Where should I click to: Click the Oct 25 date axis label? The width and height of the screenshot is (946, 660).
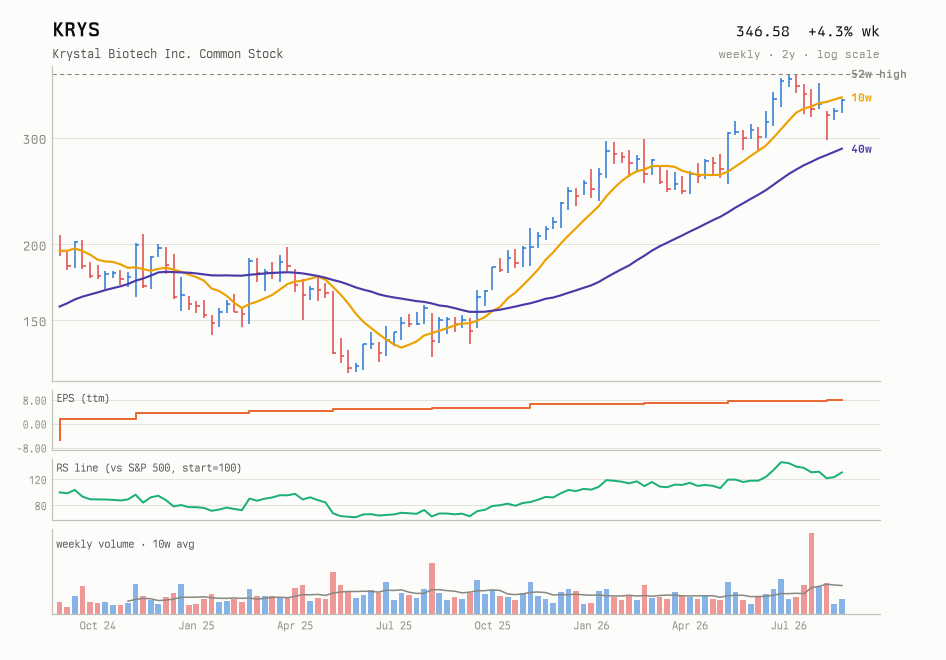coord(492,626)
